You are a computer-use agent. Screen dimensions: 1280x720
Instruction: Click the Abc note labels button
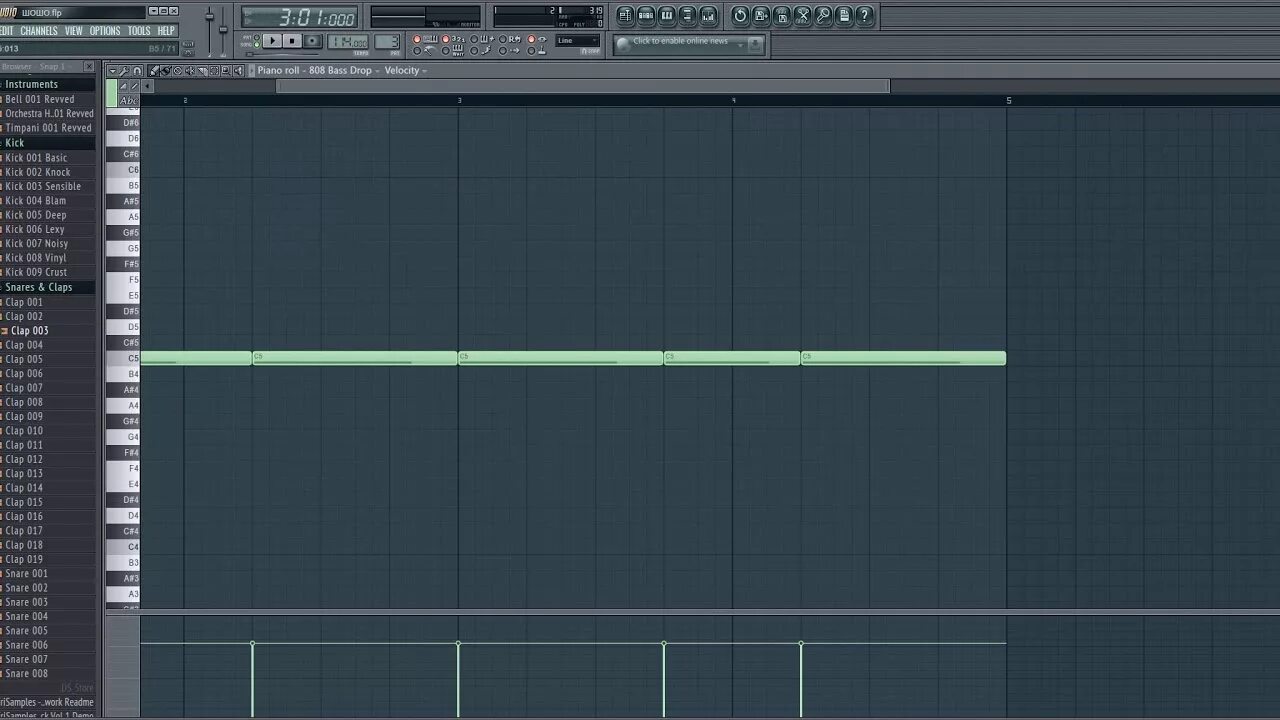pos(129,101)
